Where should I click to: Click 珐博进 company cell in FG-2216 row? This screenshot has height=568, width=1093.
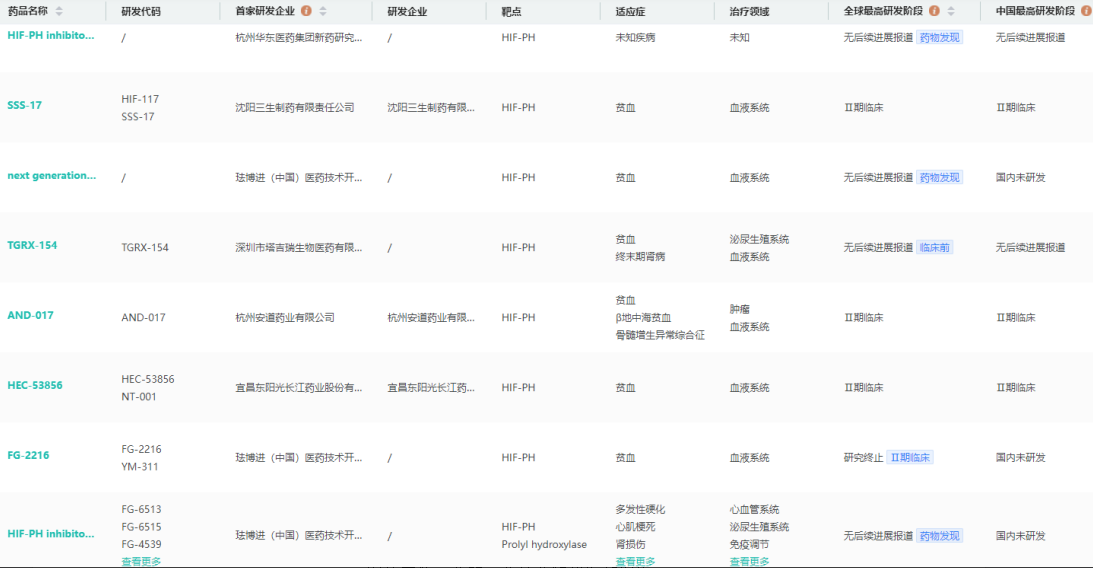[298, 458]
